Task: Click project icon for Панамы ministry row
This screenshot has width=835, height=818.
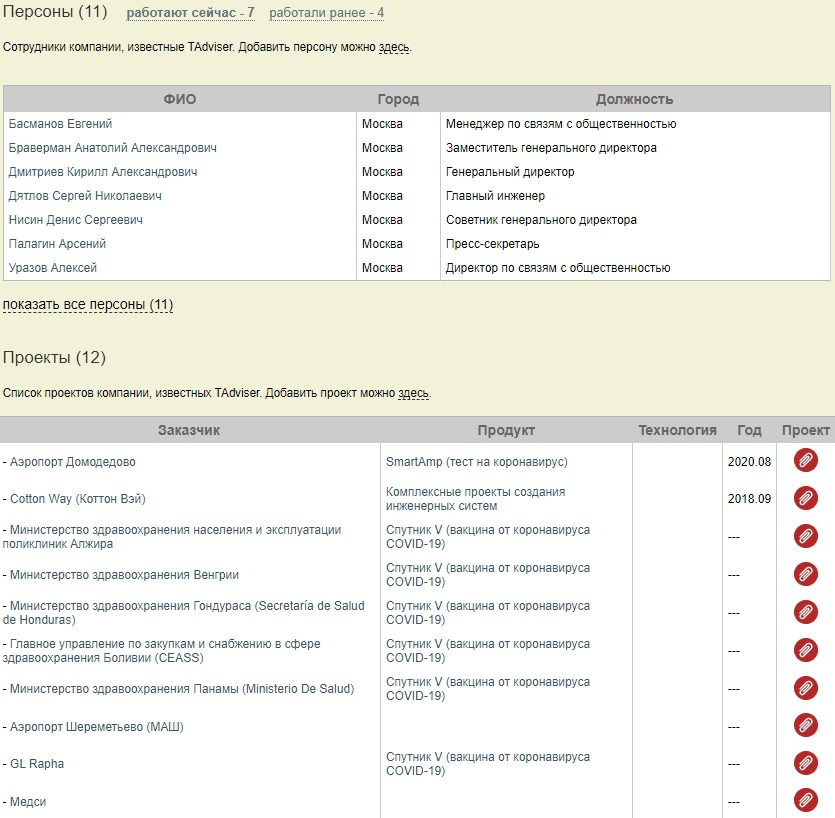Action: click(805, 688)
